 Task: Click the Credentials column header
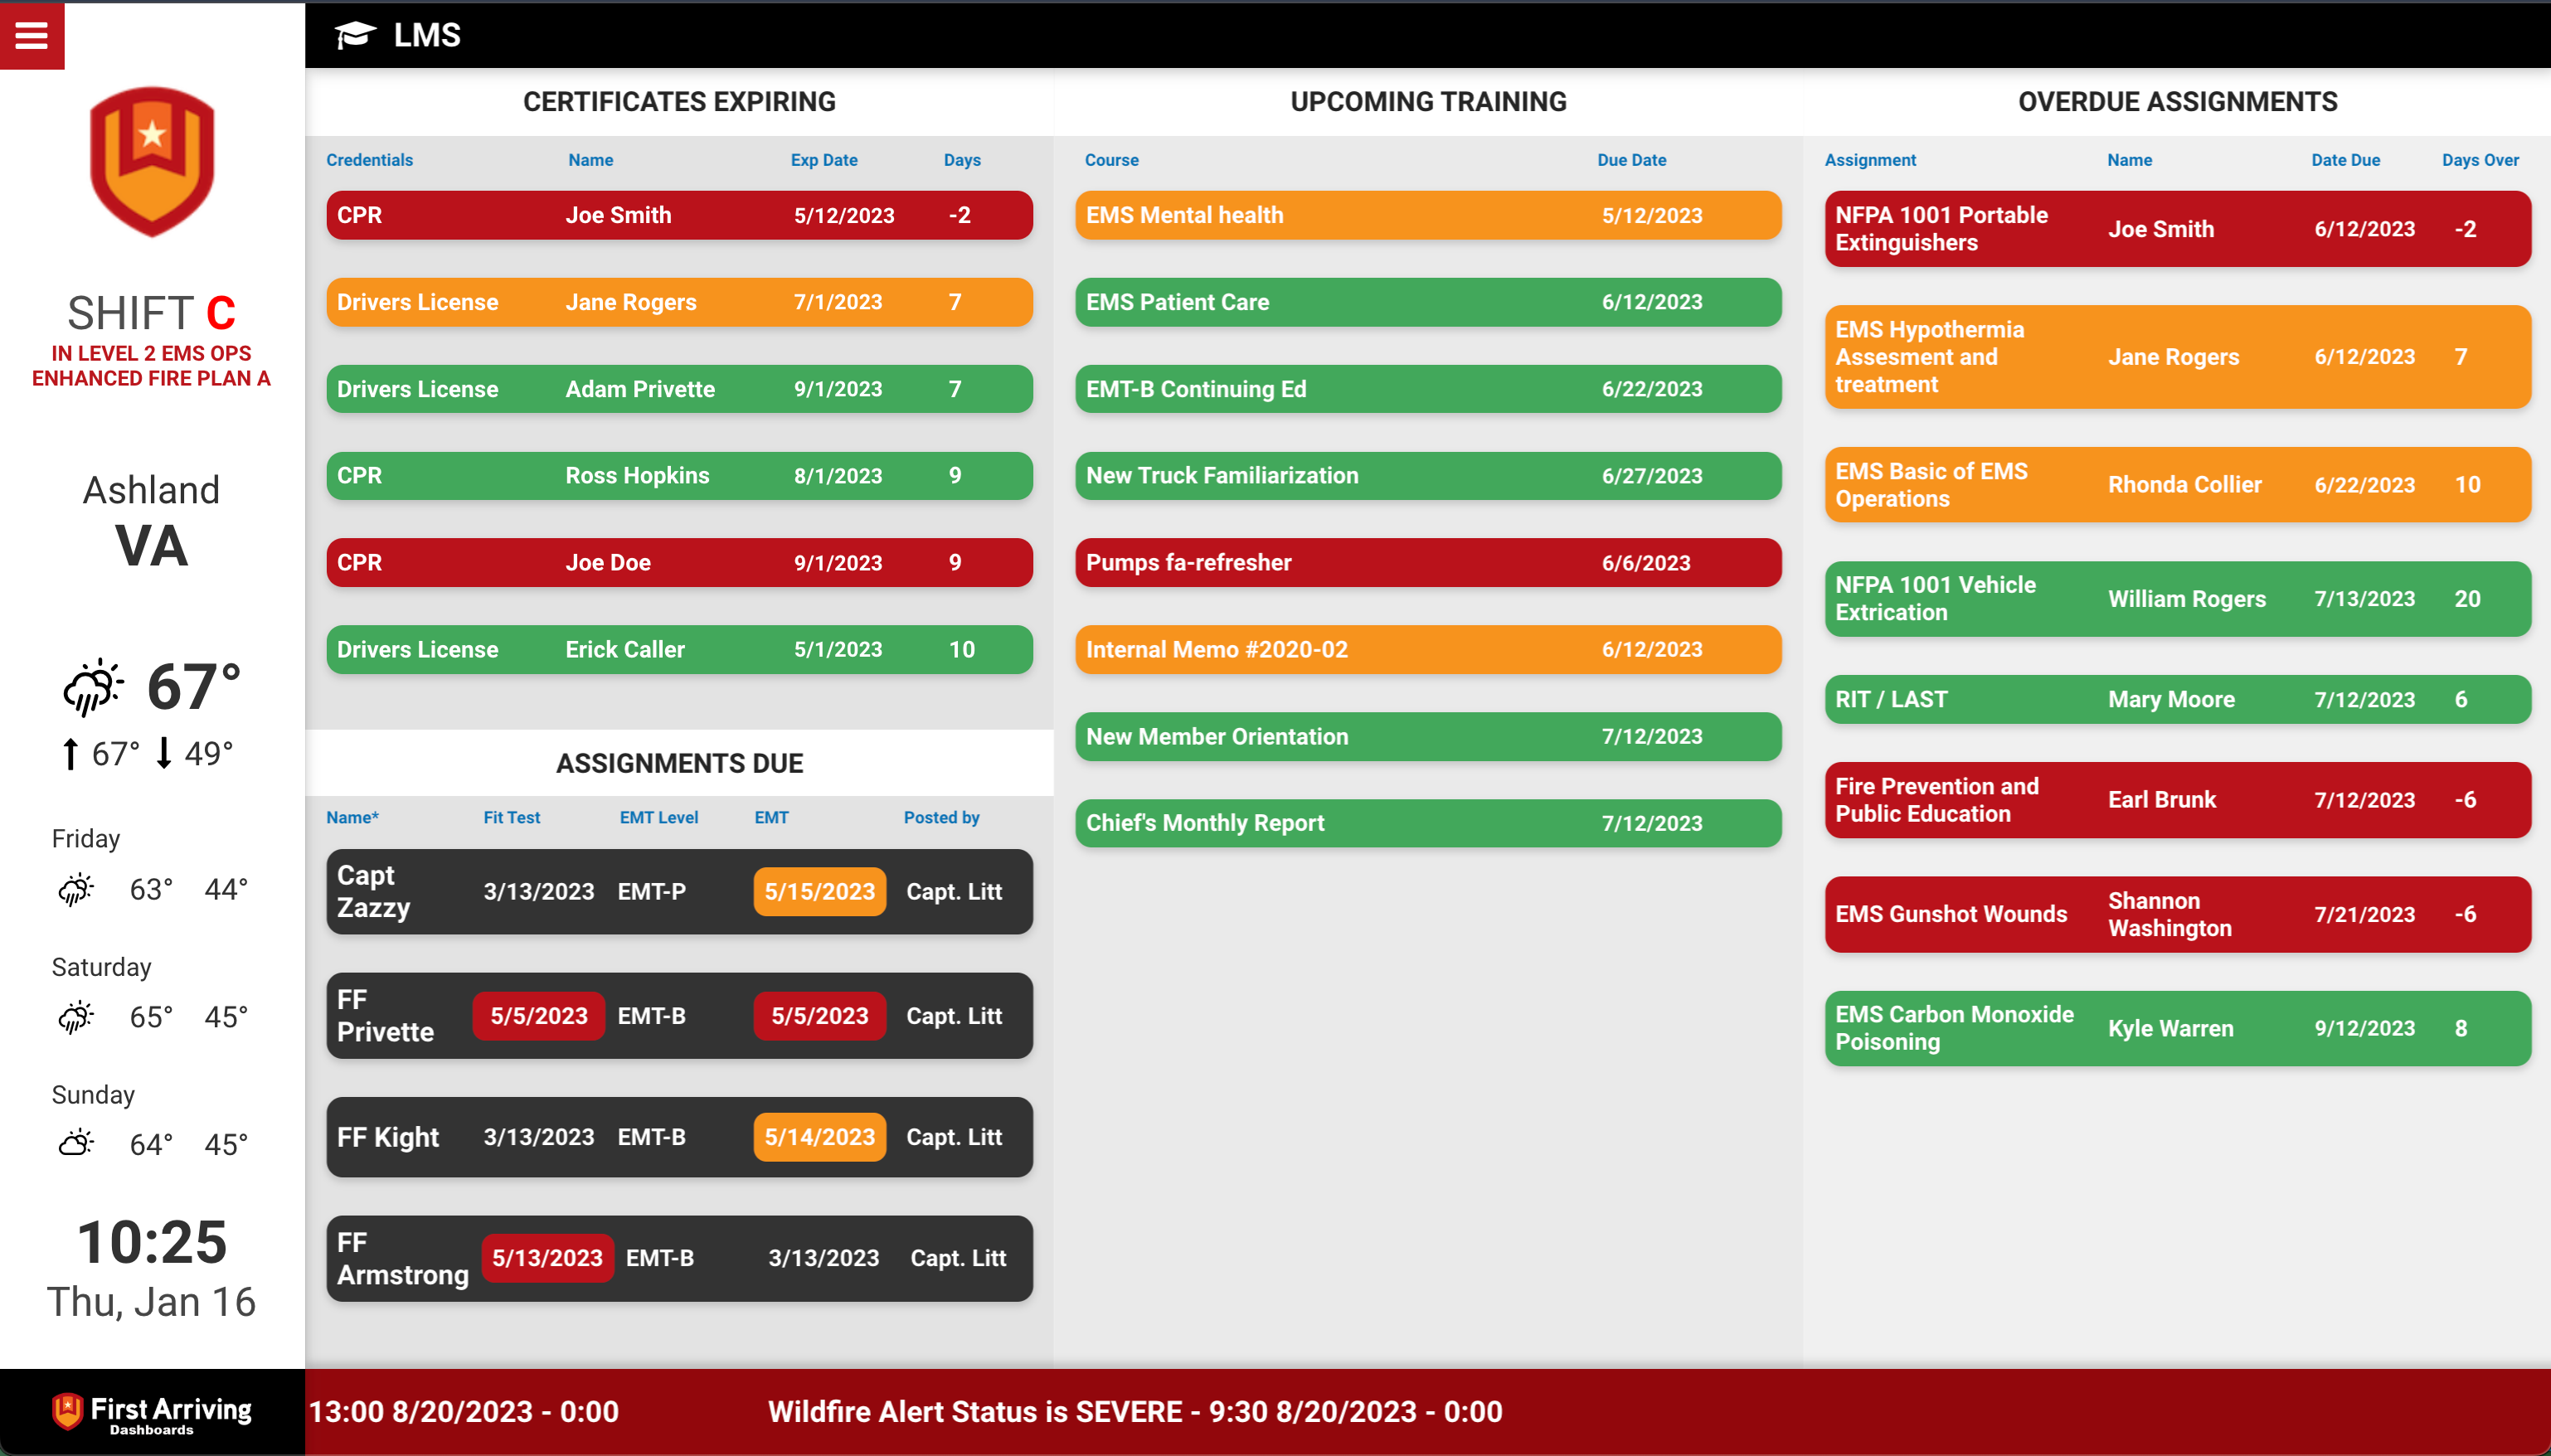369,160
